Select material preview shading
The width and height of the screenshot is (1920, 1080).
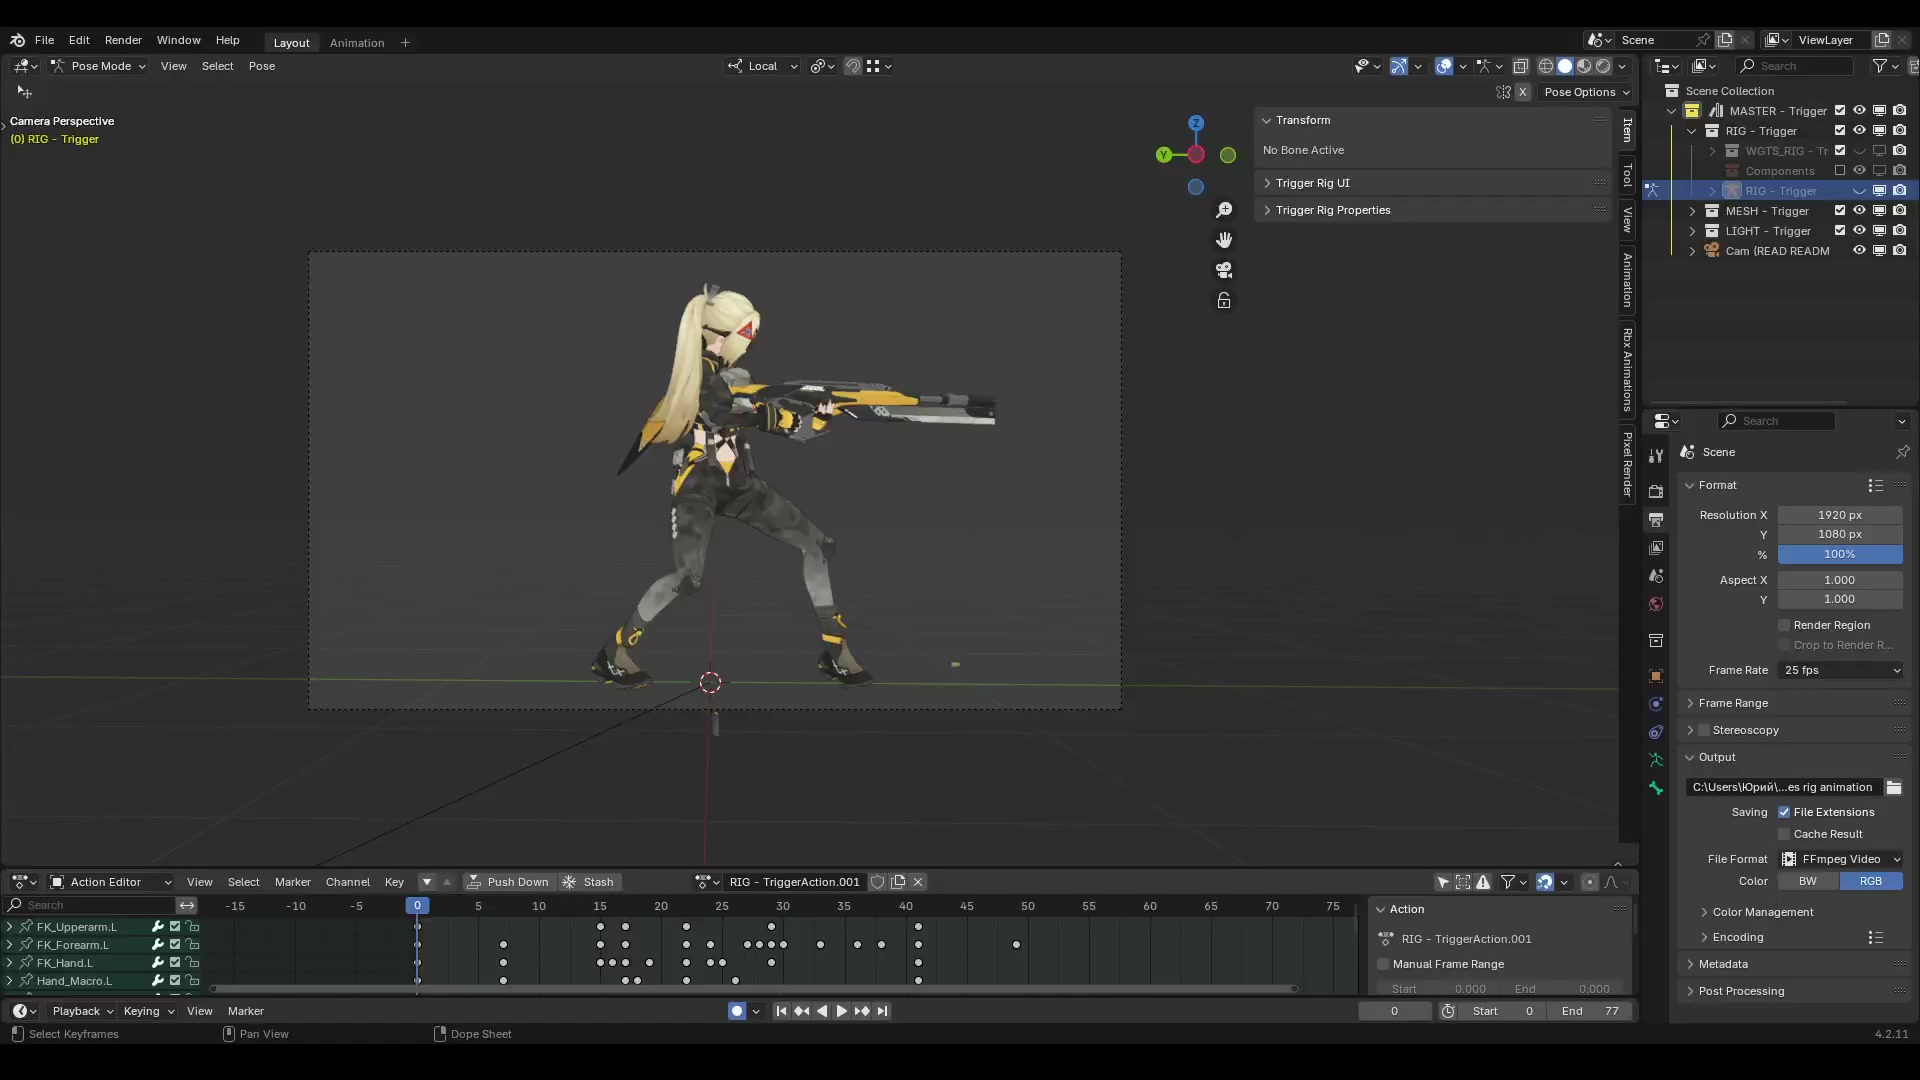pos(1584,66)
